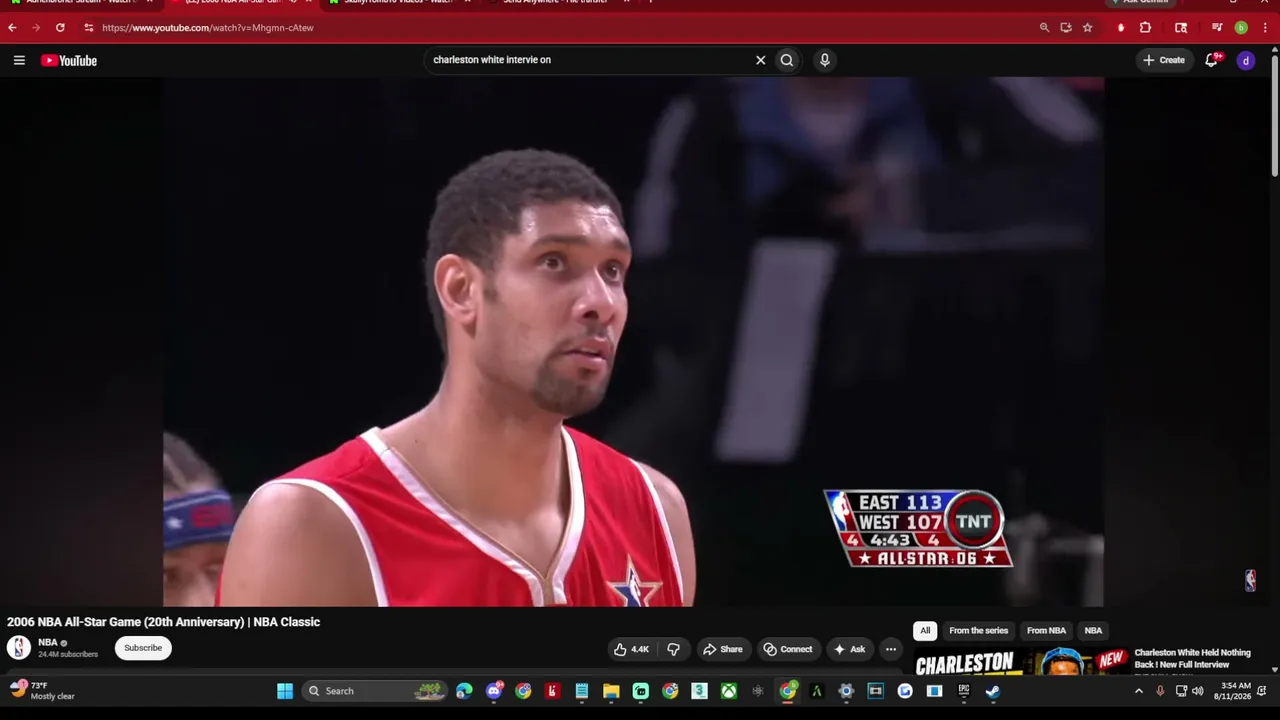This screenshot has width=1280, height=720.
Task: Reload the current browser page
Action: click(x=60, y=28)
